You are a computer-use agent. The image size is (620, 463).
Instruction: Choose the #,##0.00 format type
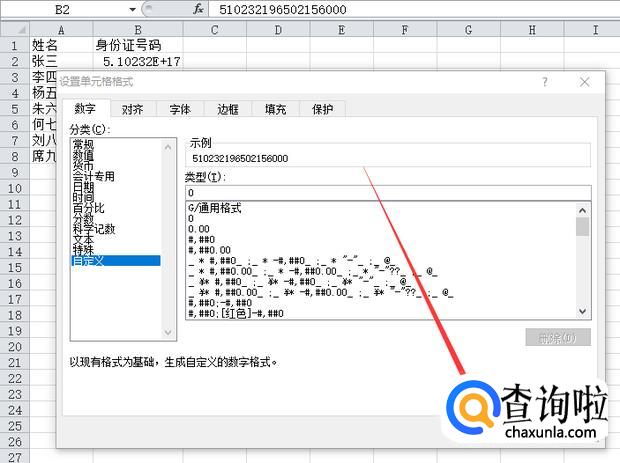(x=209, y=250)
